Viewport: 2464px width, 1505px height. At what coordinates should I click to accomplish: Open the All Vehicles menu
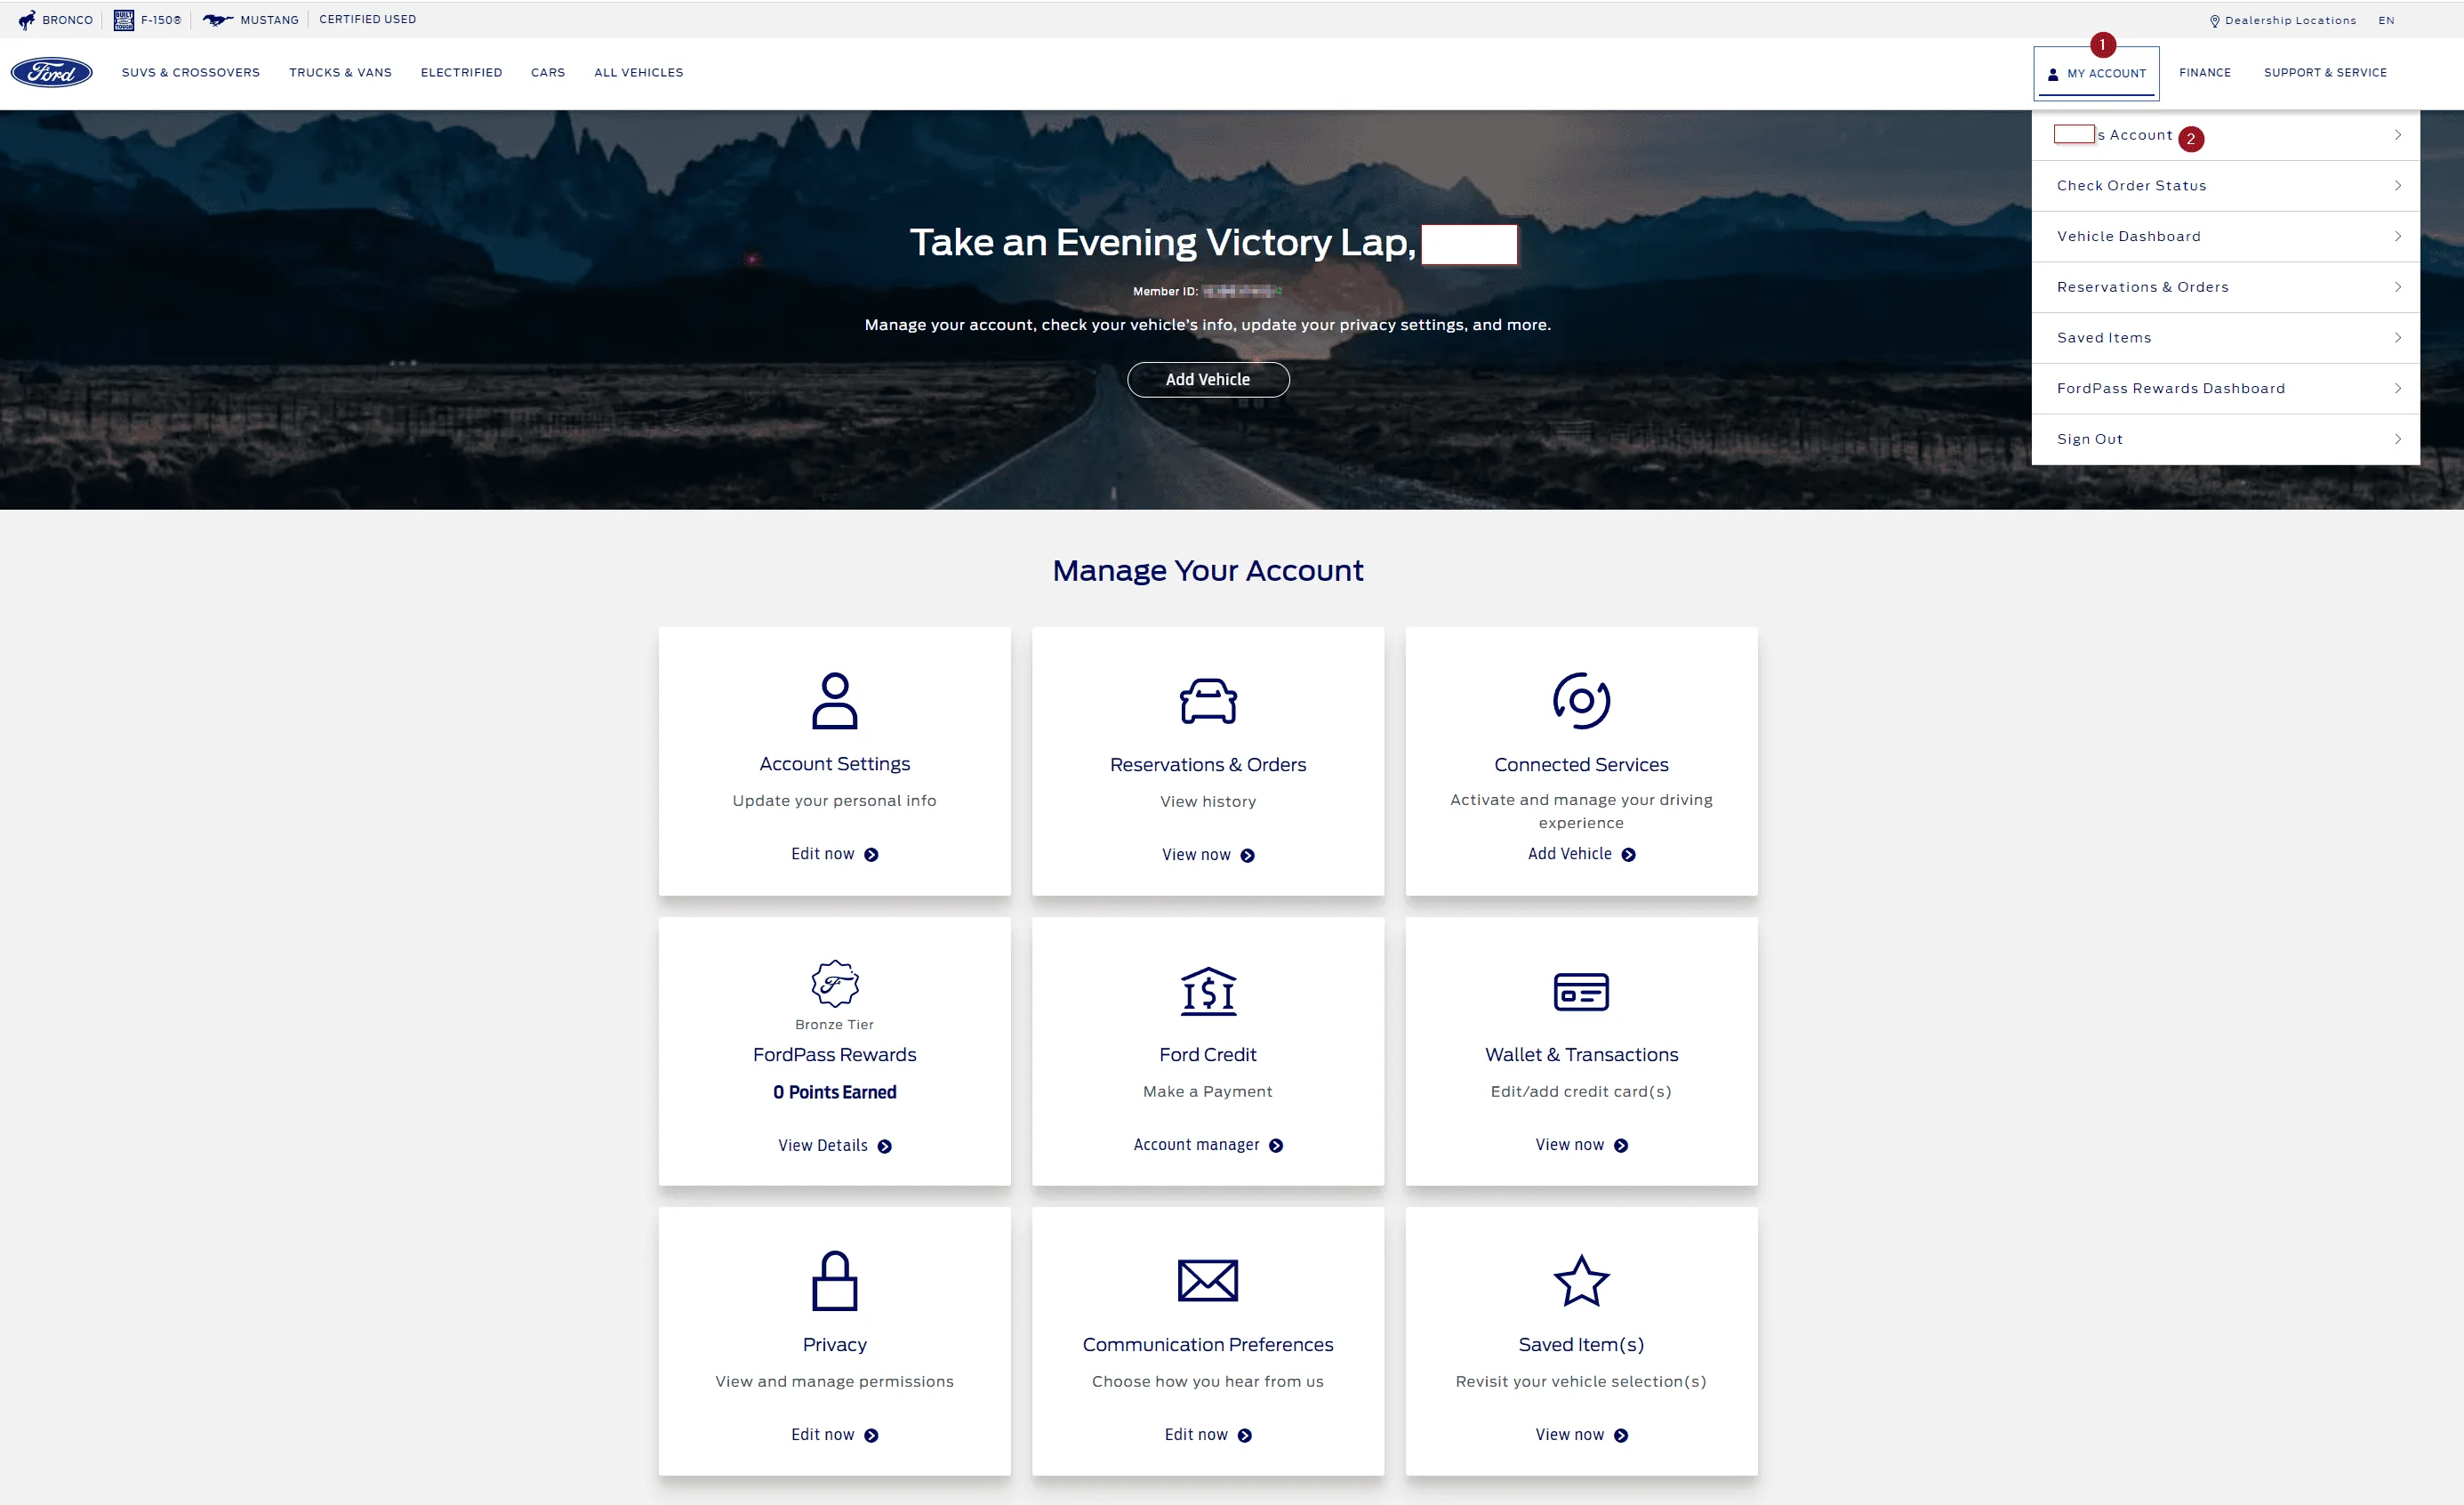pyautogui.click(x=639, y=73)
